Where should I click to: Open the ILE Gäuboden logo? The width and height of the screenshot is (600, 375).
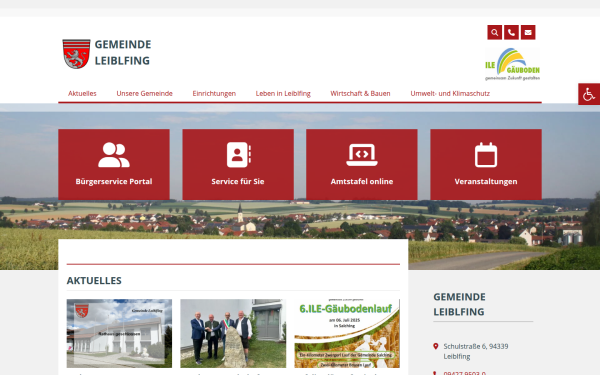pos(512,64)
